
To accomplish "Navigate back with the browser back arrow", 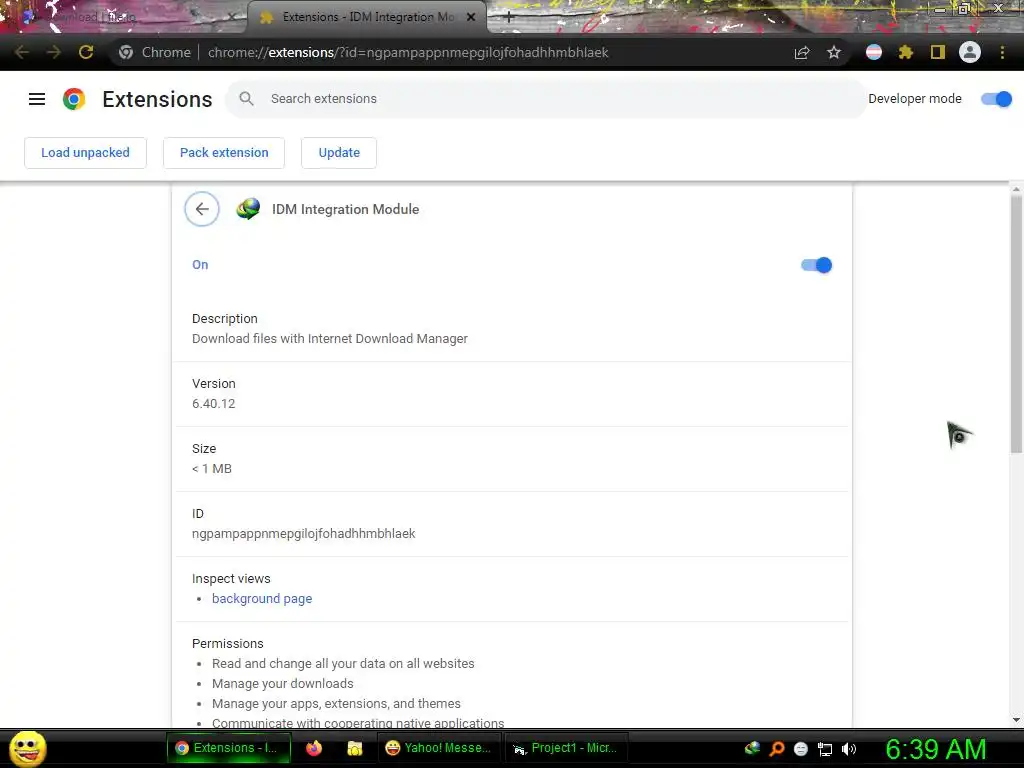I will [x=22, y=52].
